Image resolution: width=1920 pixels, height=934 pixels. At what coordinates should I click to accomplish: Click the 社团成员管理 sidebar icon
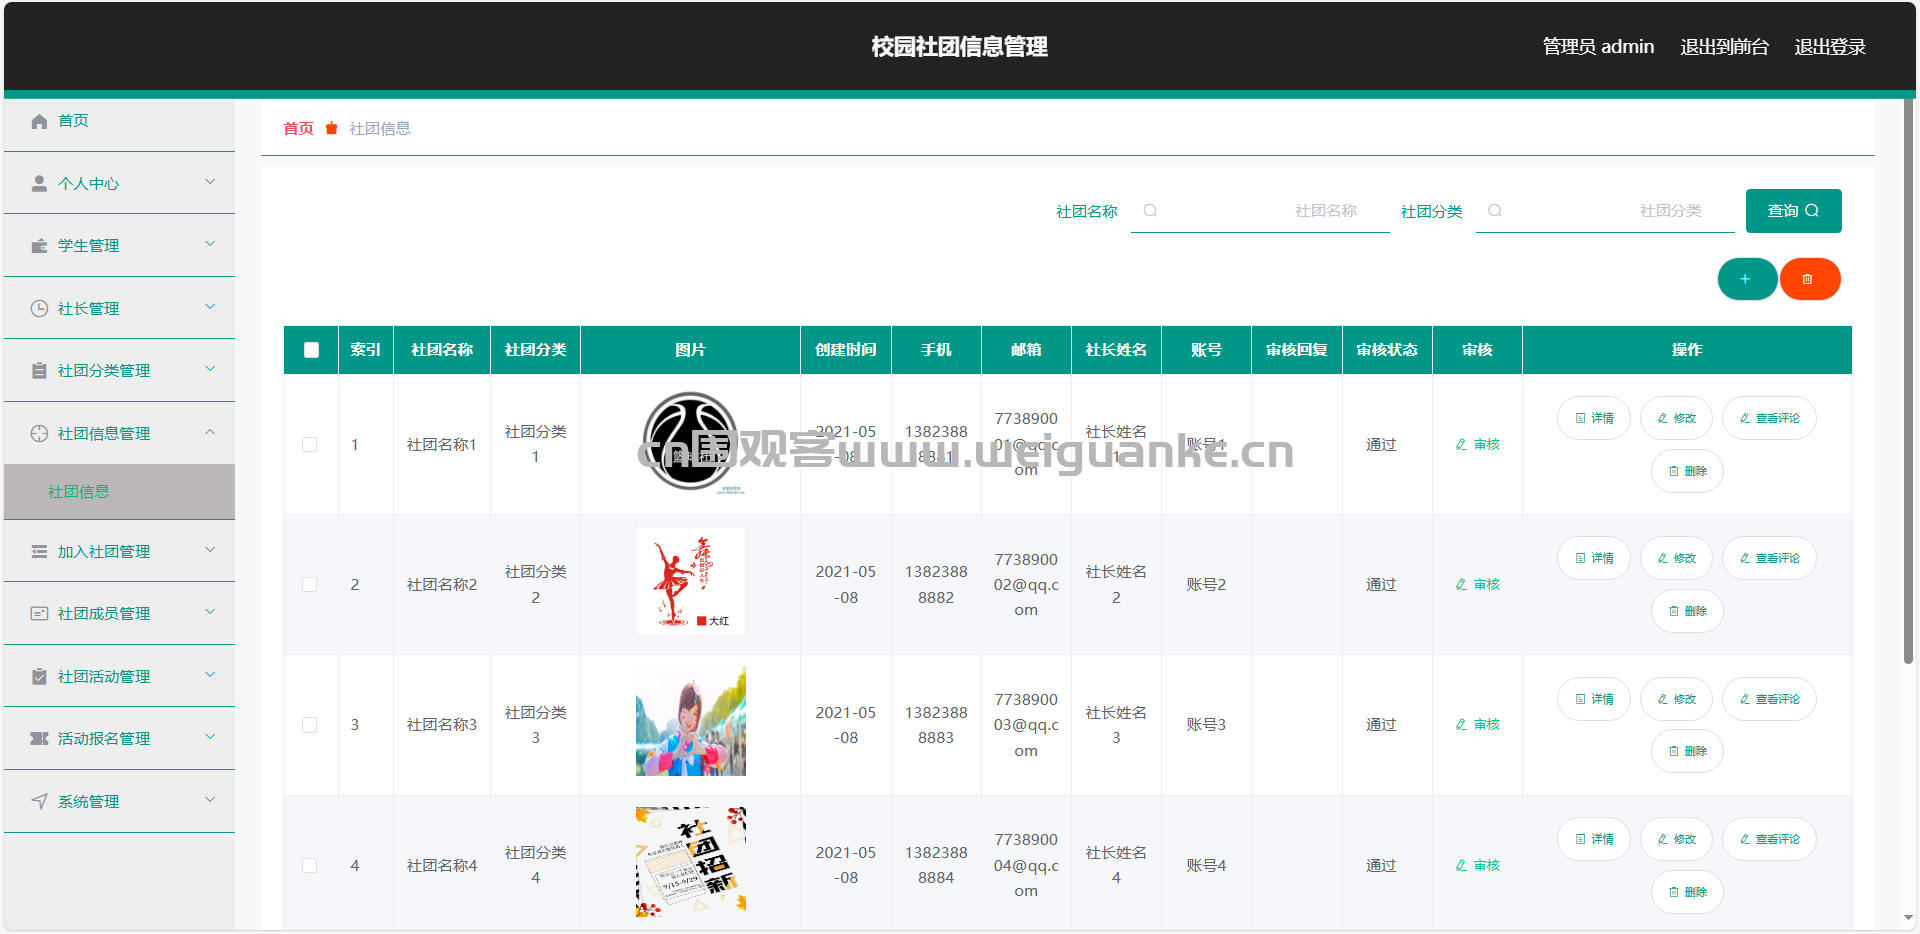tap(39, 614)
